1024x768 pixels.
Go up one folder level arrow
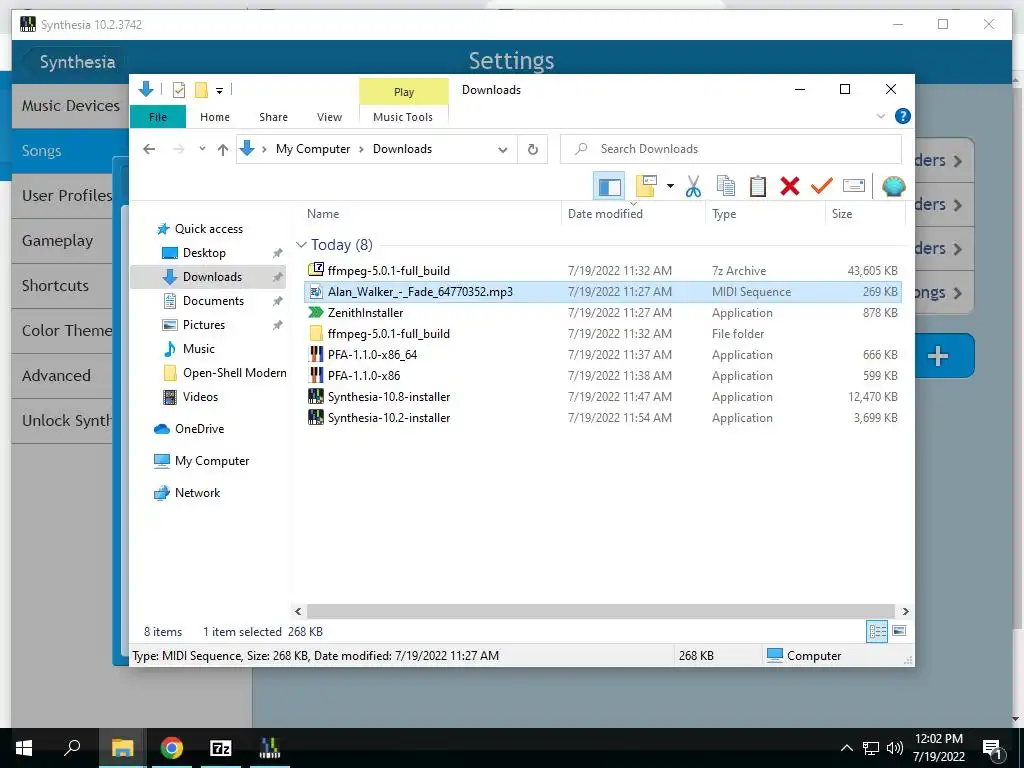[223, 150]
